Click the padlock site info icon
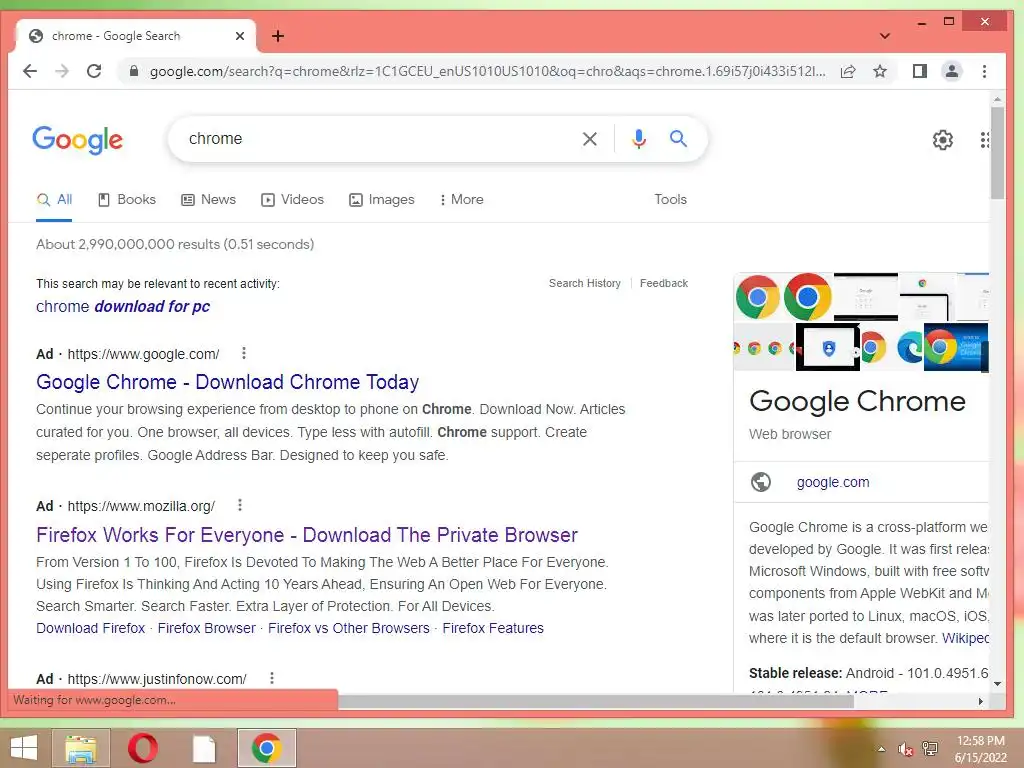Screen dimensions: 1024x768 134,71
